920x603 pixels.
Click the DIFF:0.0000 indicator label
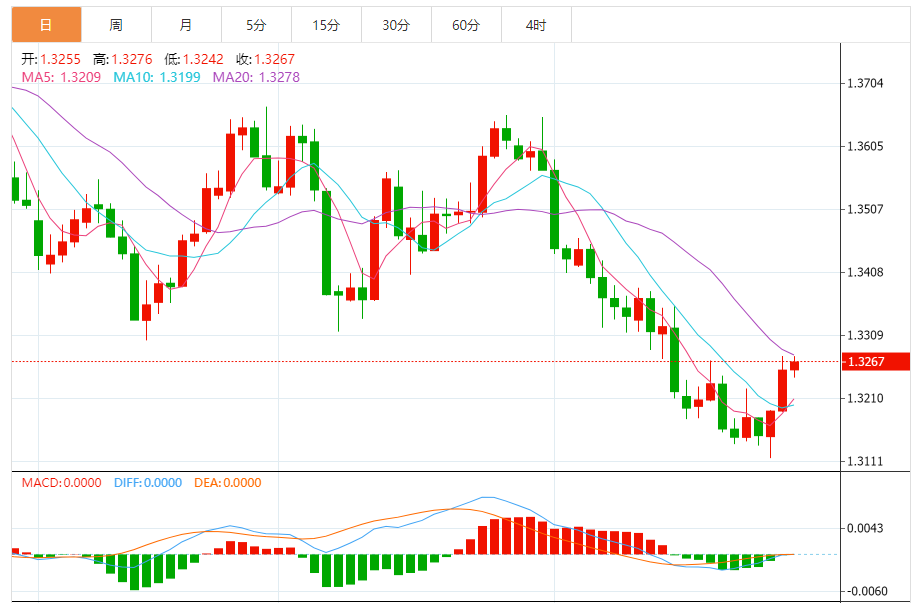coord(148,483)
